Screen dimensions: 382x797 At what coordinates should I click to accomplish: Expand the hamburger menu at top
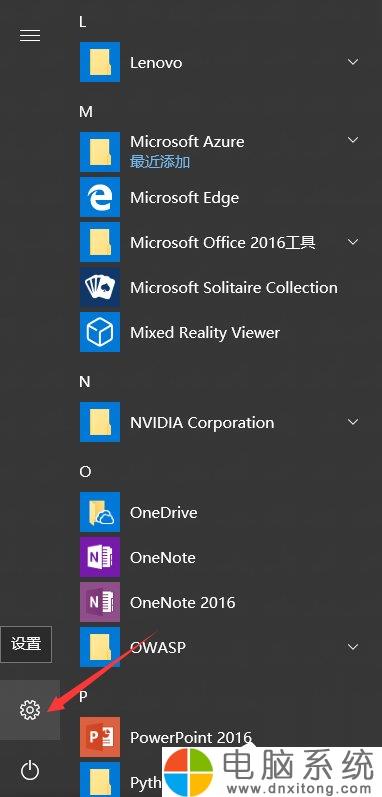(29, 35)
